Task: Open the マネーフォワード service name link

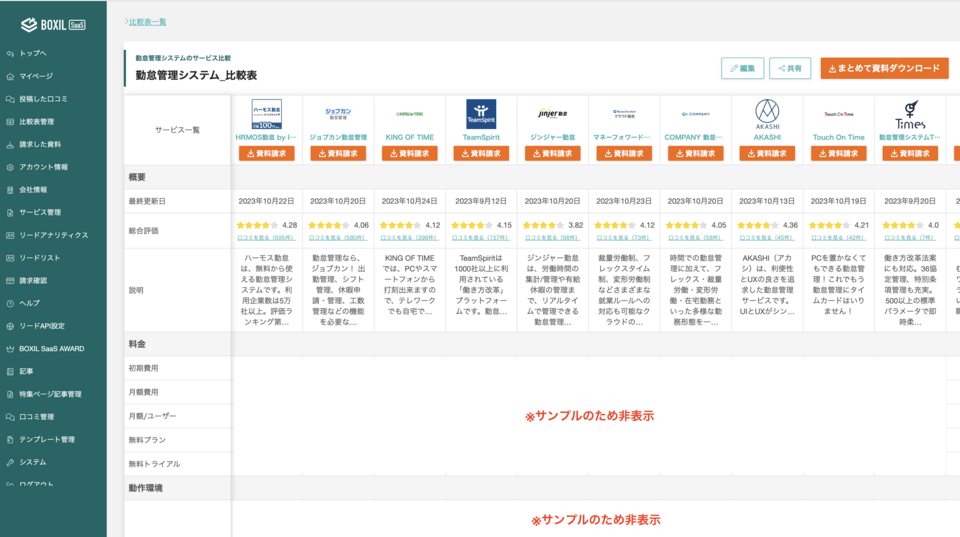Action: click(624, 137)
